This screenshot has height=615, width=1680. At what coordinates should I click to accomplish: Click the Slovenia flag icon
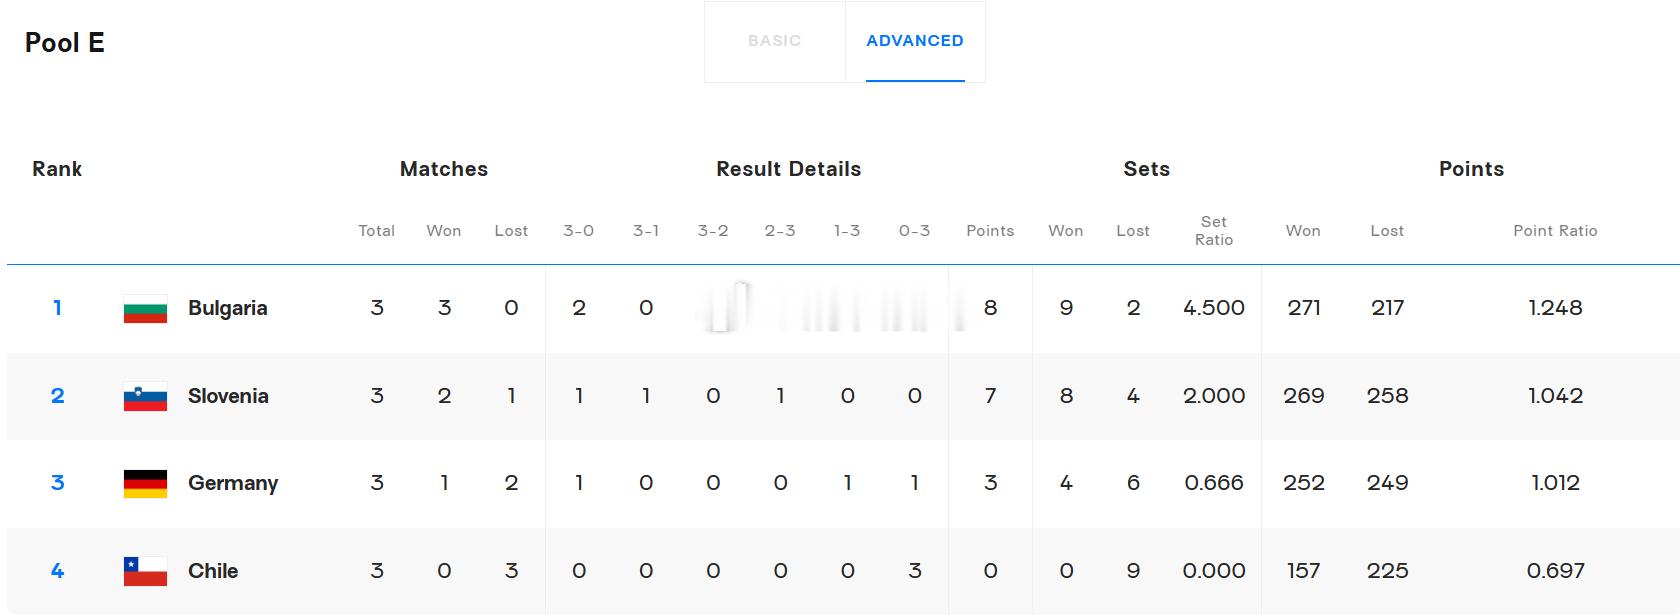145,397
